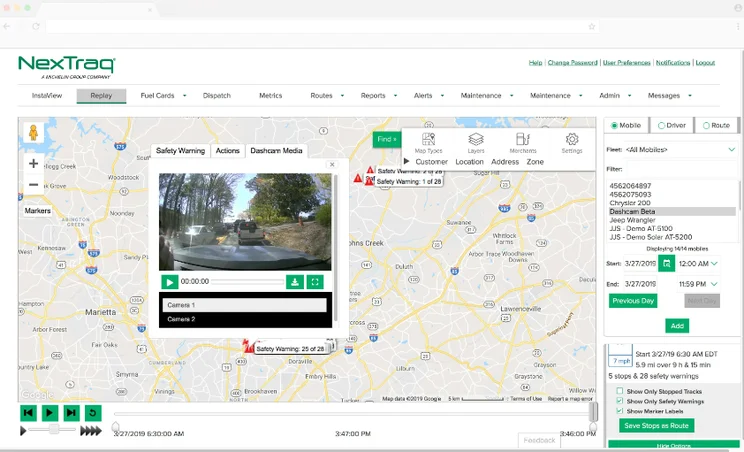The width and height of the screenshot is (744, 452).
Task: Close the dashcam media popup
Action: [x=332, y=165]
